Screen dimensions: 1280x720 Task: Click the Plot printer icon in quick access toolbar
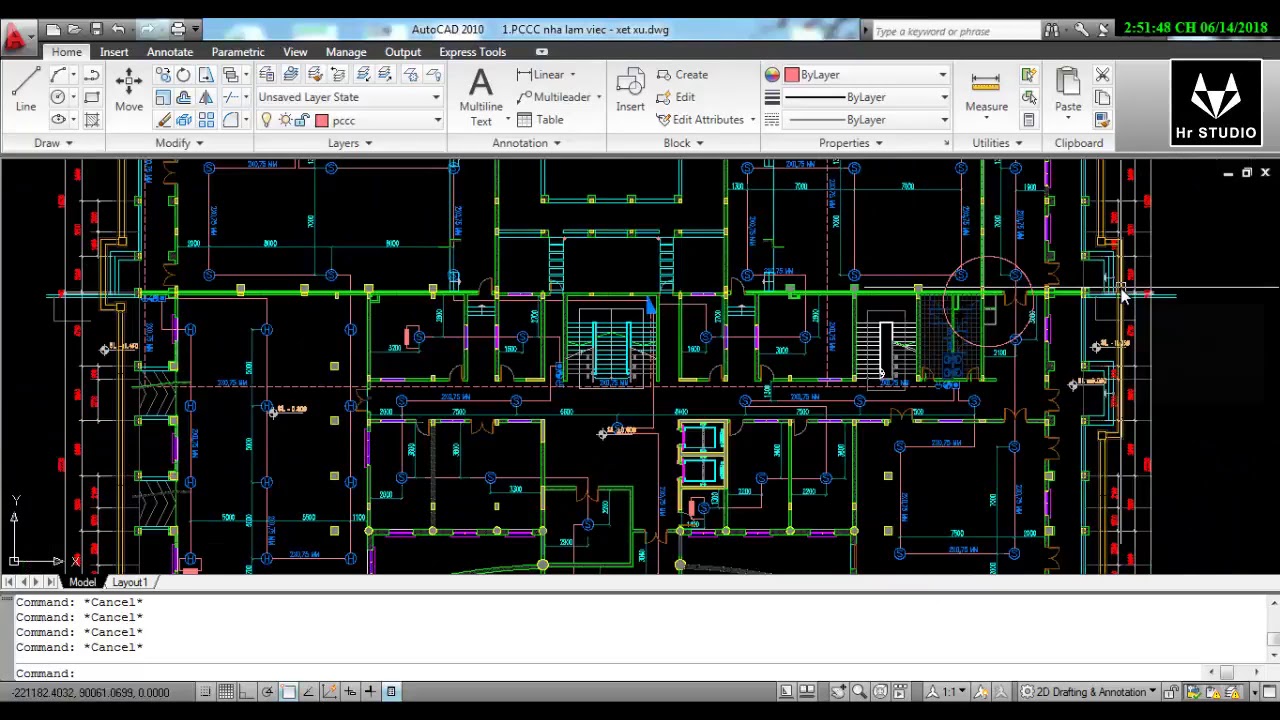tap(178, 29)
